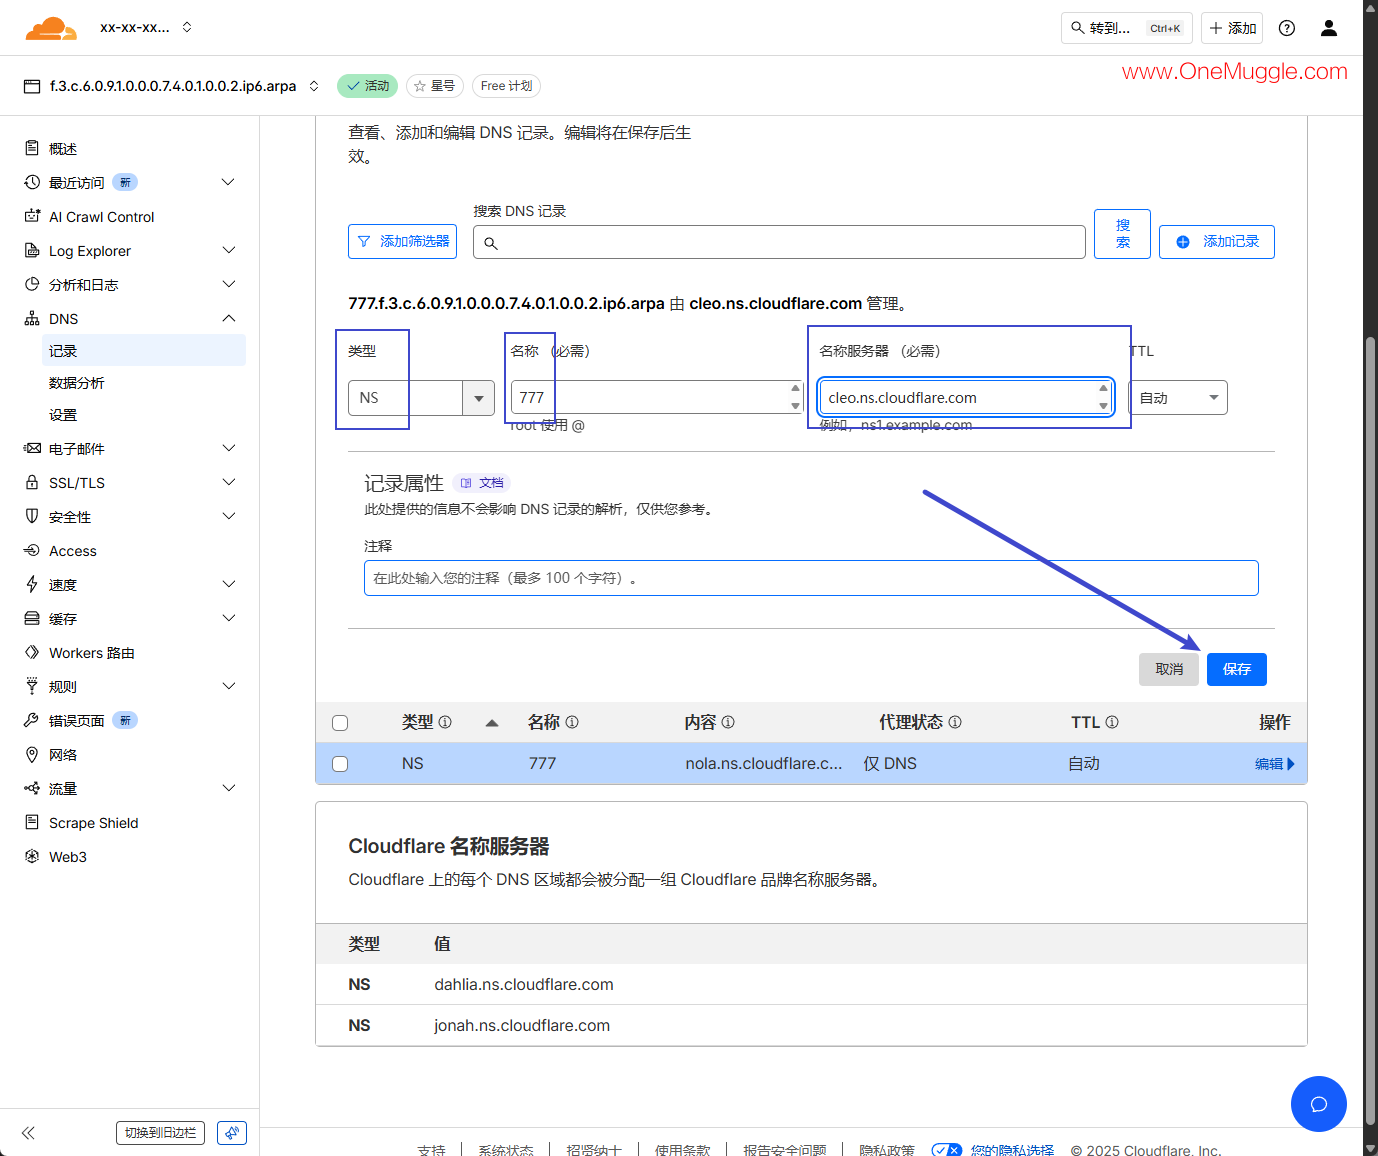Open 网络 network in sidebar
Viewport: 1378px width, 1156px height.
(x=63, y=755)
